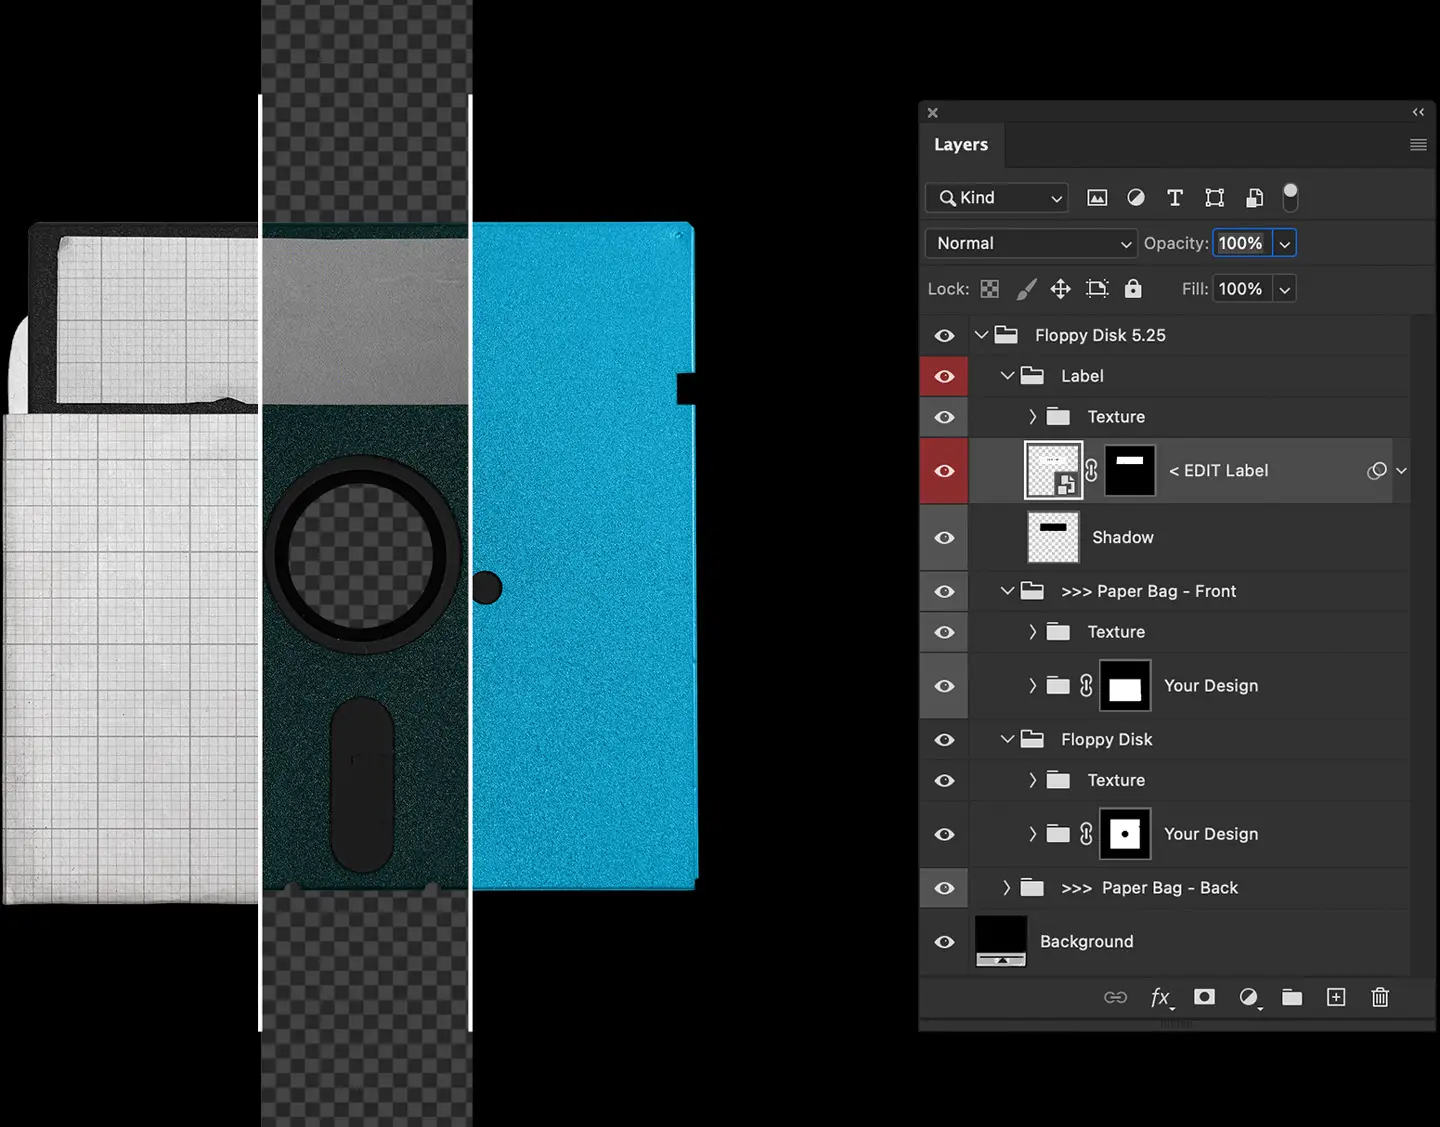Open the Layers panel flyout menu
Screen dimensions: 1440x1127
[1417, 144]
